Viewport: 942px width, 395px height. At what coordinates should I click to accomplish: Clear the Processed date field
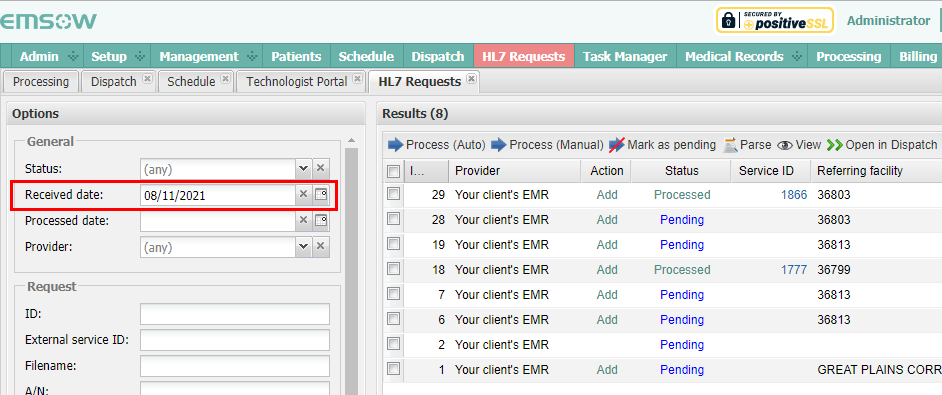click(x=303, y=221)
